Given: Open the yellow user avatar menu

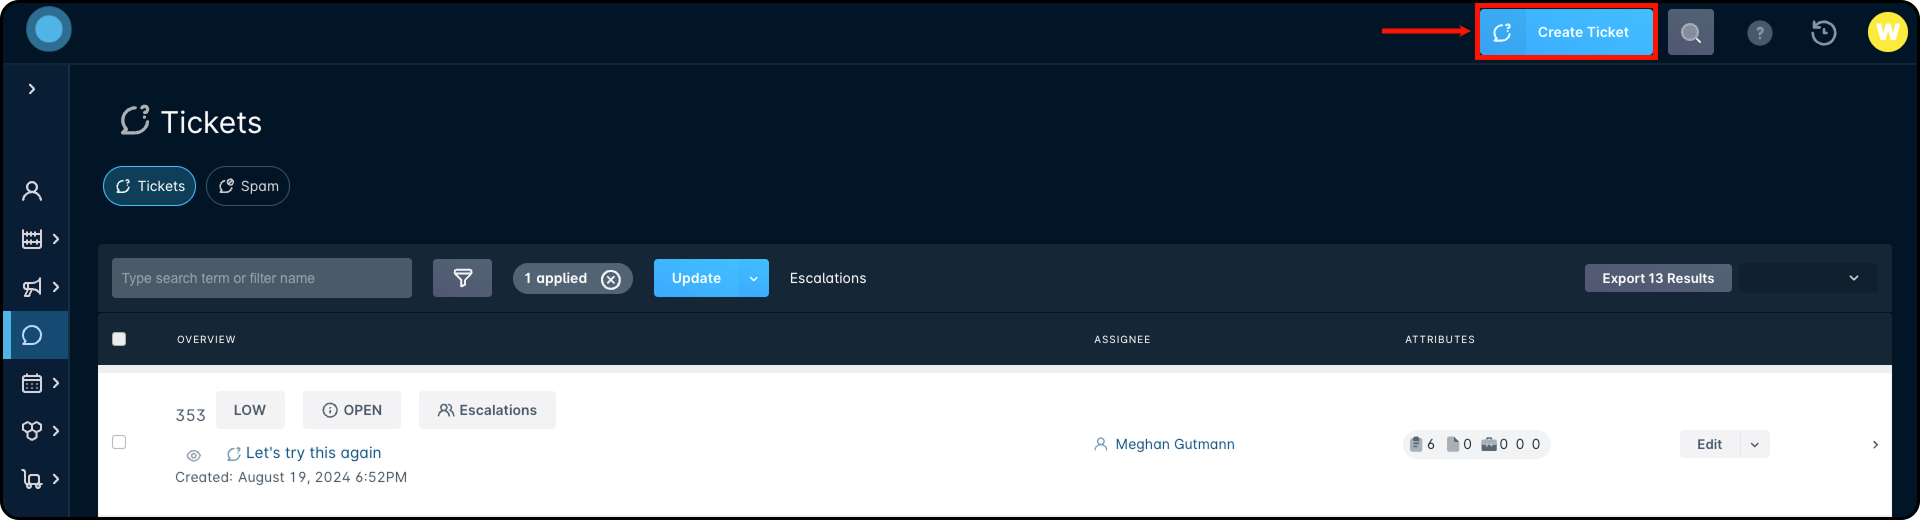Looking at the screenshot, I should coord(1888,32).
